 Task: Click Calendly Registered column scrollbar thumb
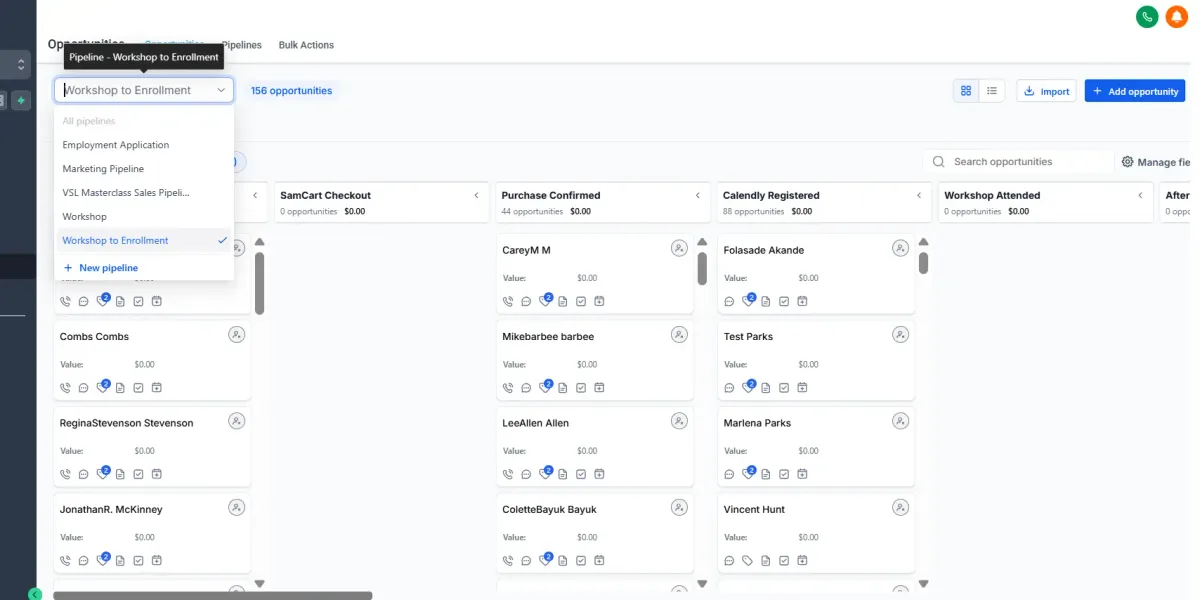point(923,262)
